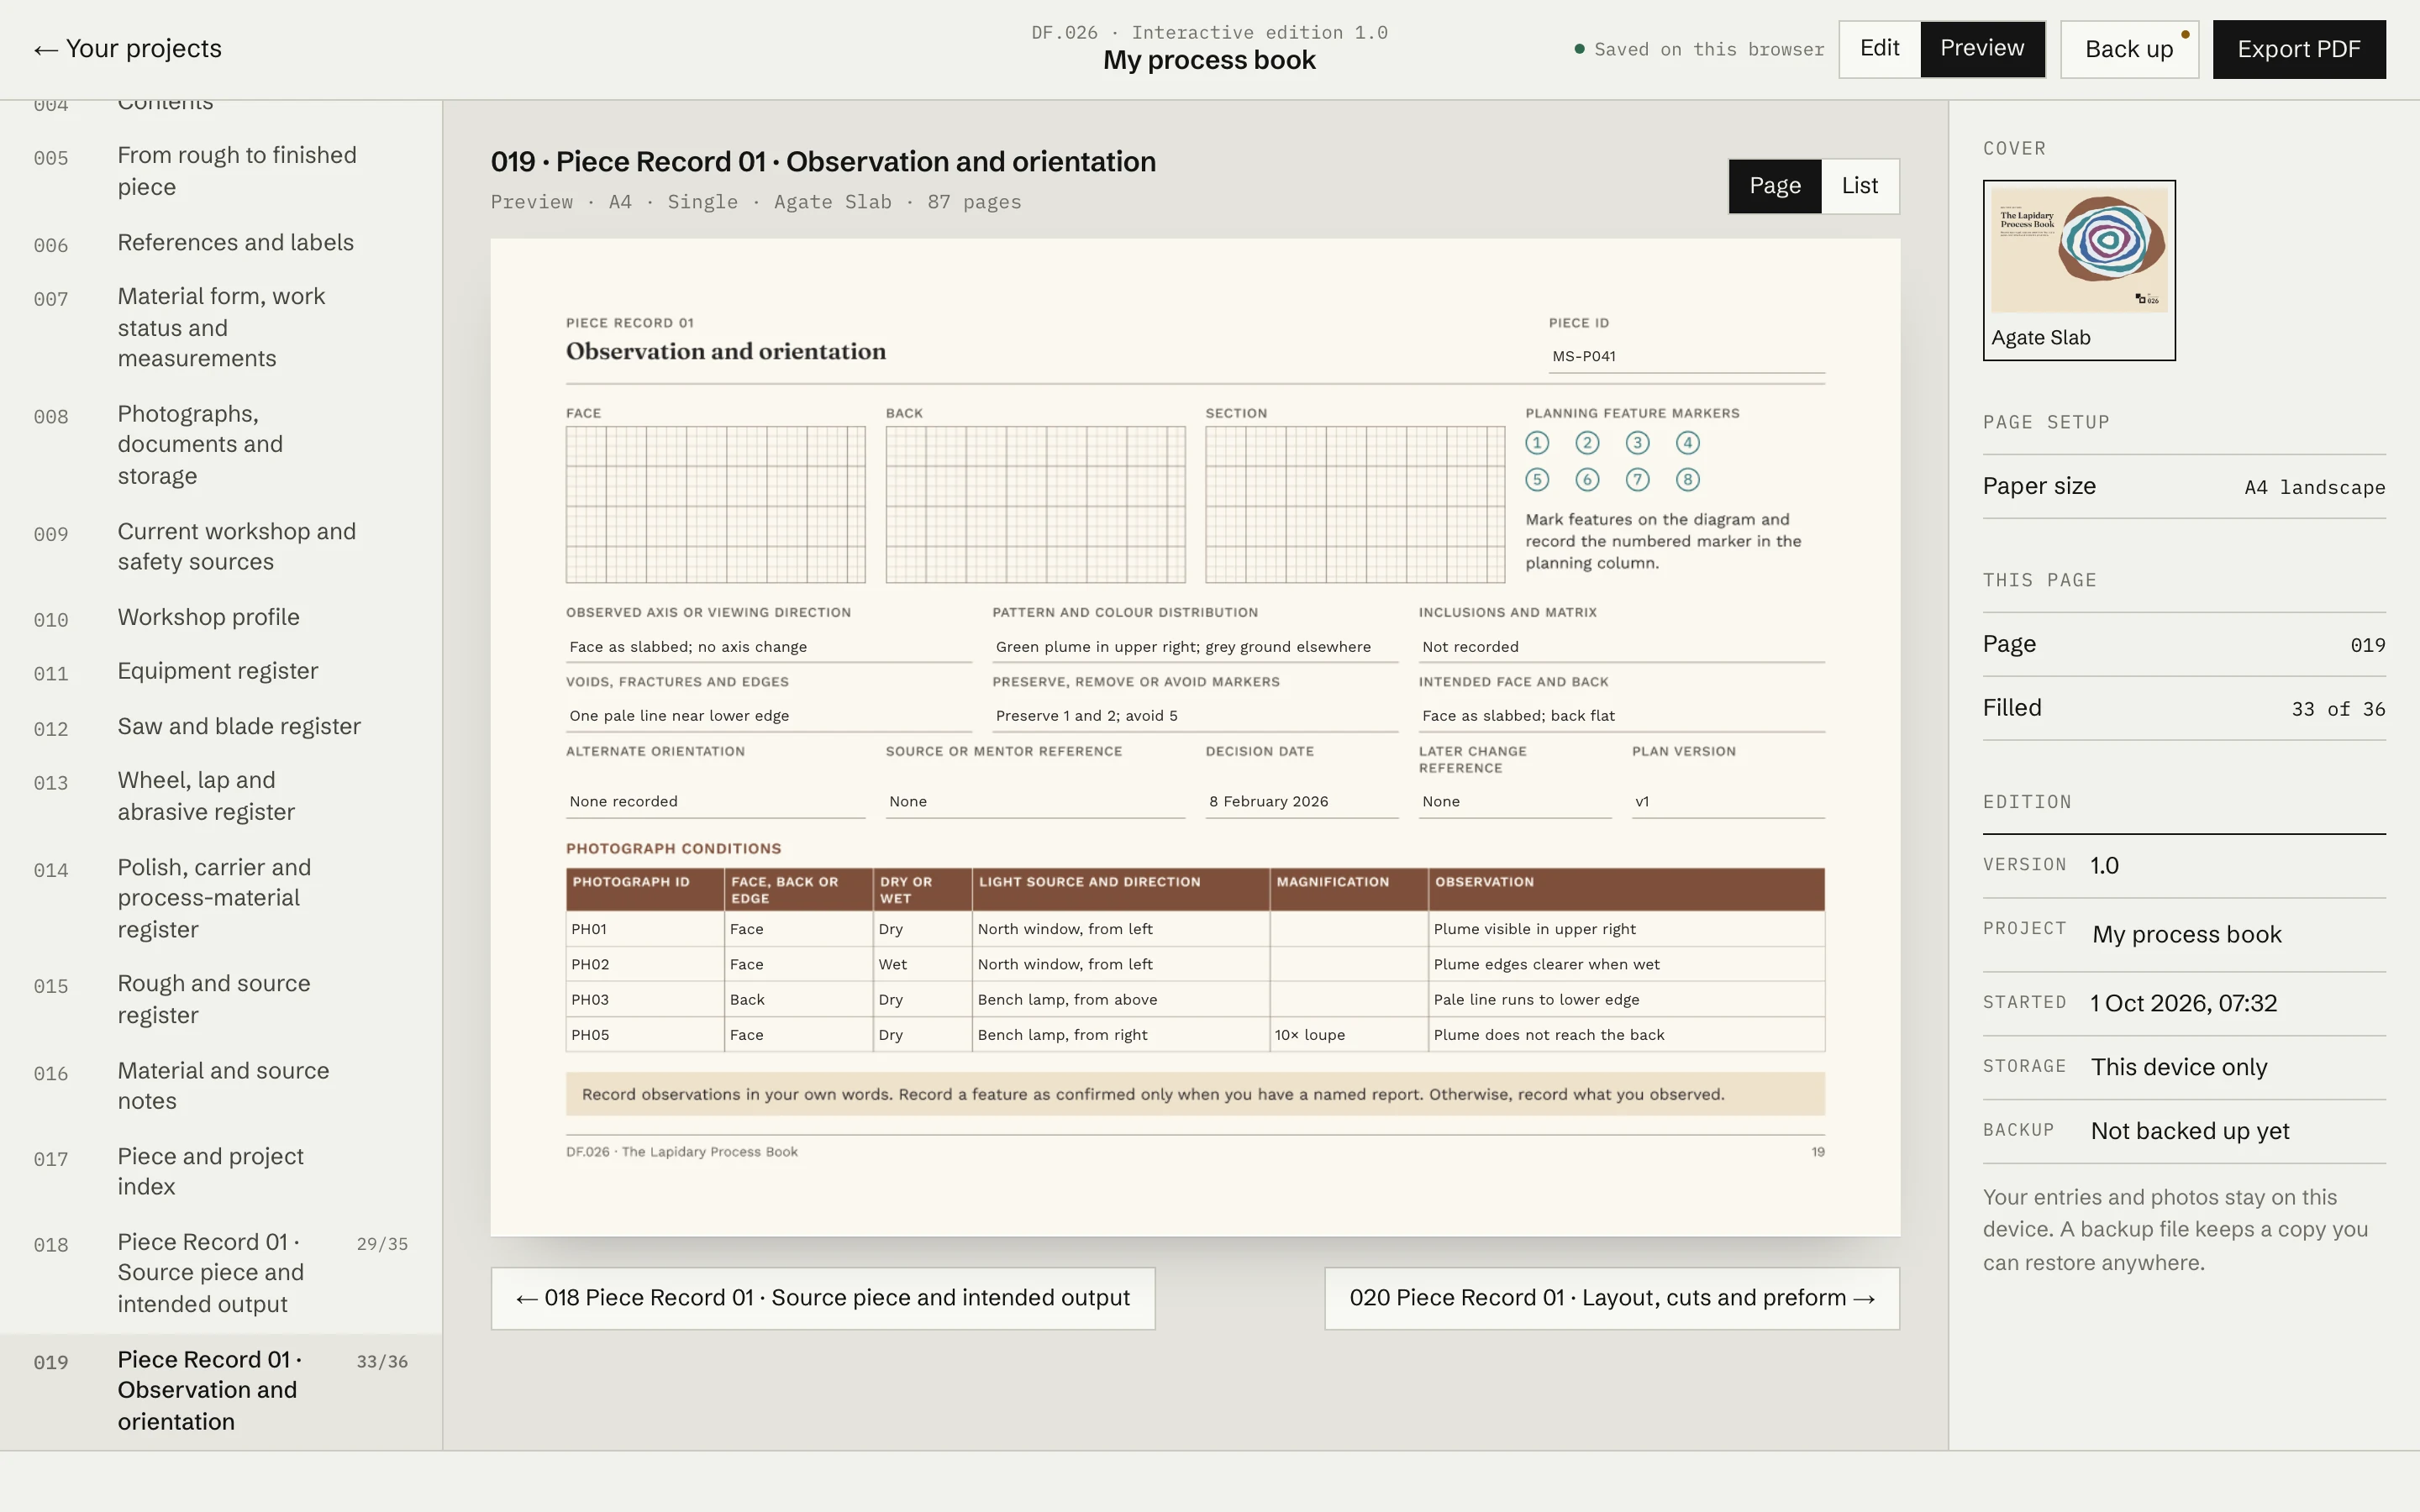2420x1512 pixels.
Task: Switch to Preview mode
Action: [1982, 49]
